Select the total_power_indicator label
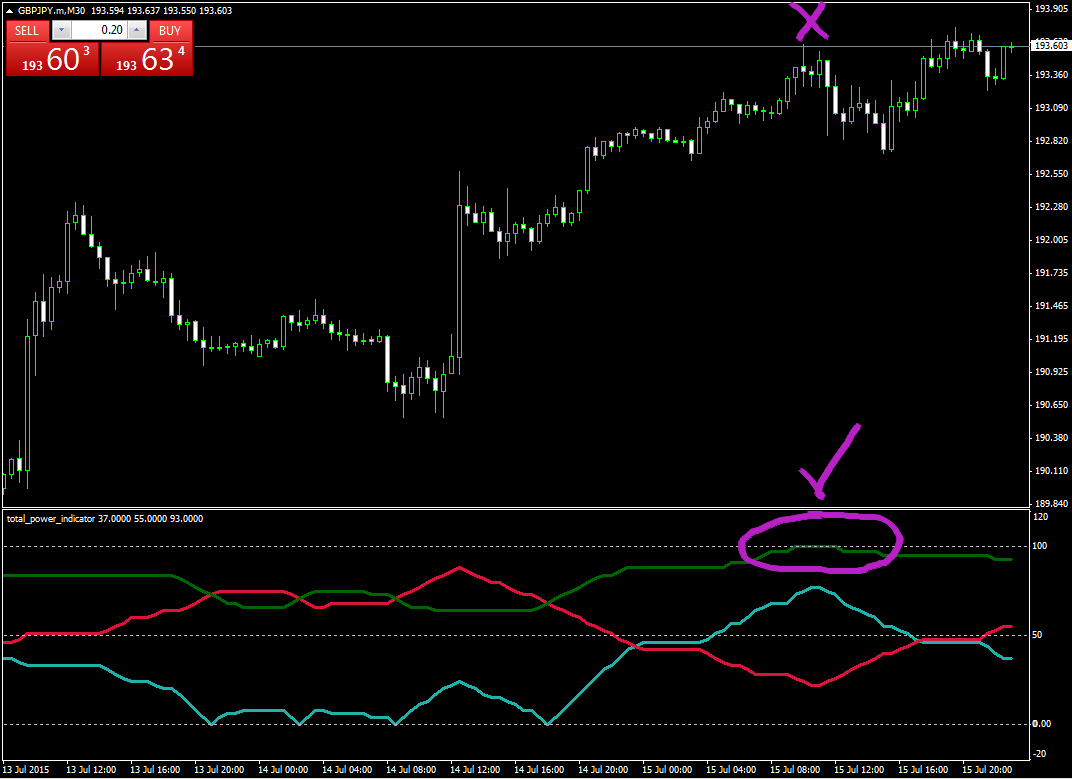 51,519
